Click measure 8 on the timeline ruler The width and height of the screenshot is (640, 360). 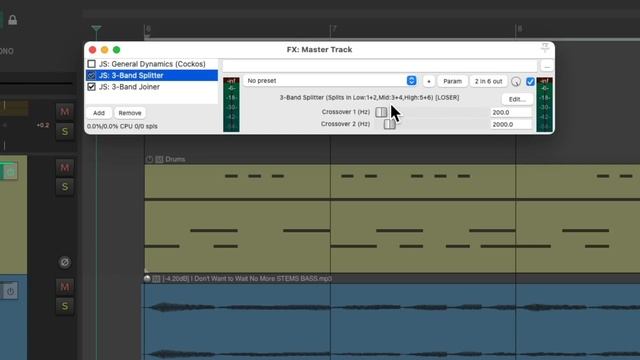[x=520, y=29]
